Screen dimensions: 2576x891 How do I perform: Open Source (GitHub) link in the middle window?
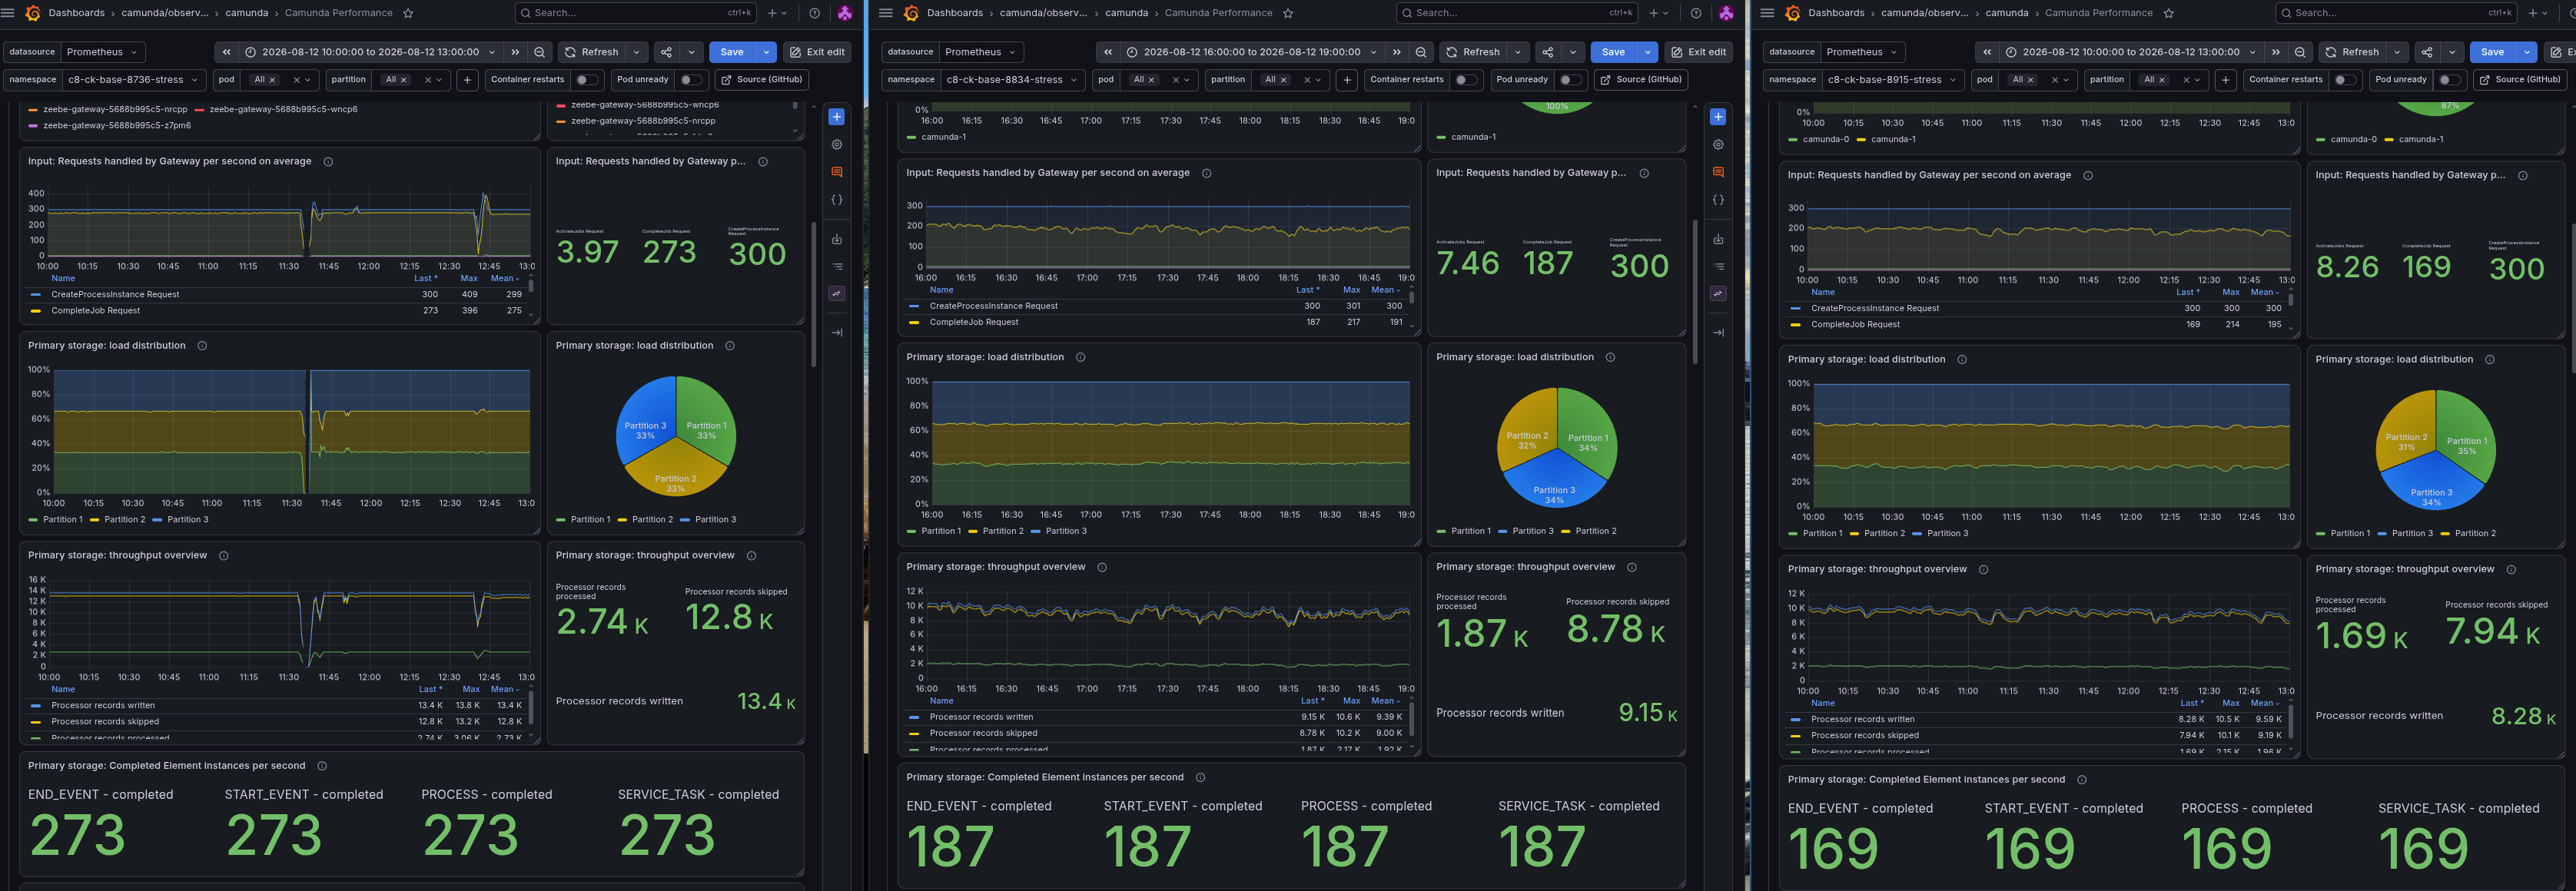pyautogui.click(x=1640, y=80)
